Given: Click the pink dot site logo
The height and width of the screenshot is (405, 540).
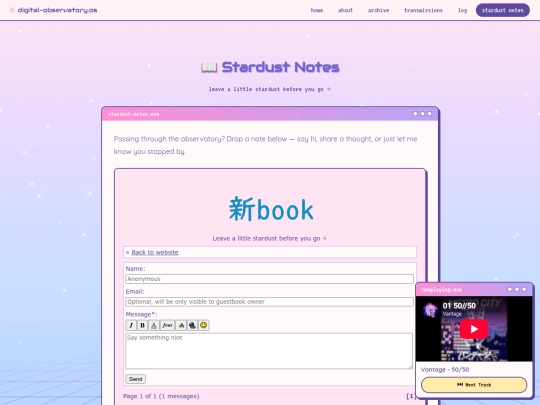Looking at the screenshot, I should tap(12, 10).
